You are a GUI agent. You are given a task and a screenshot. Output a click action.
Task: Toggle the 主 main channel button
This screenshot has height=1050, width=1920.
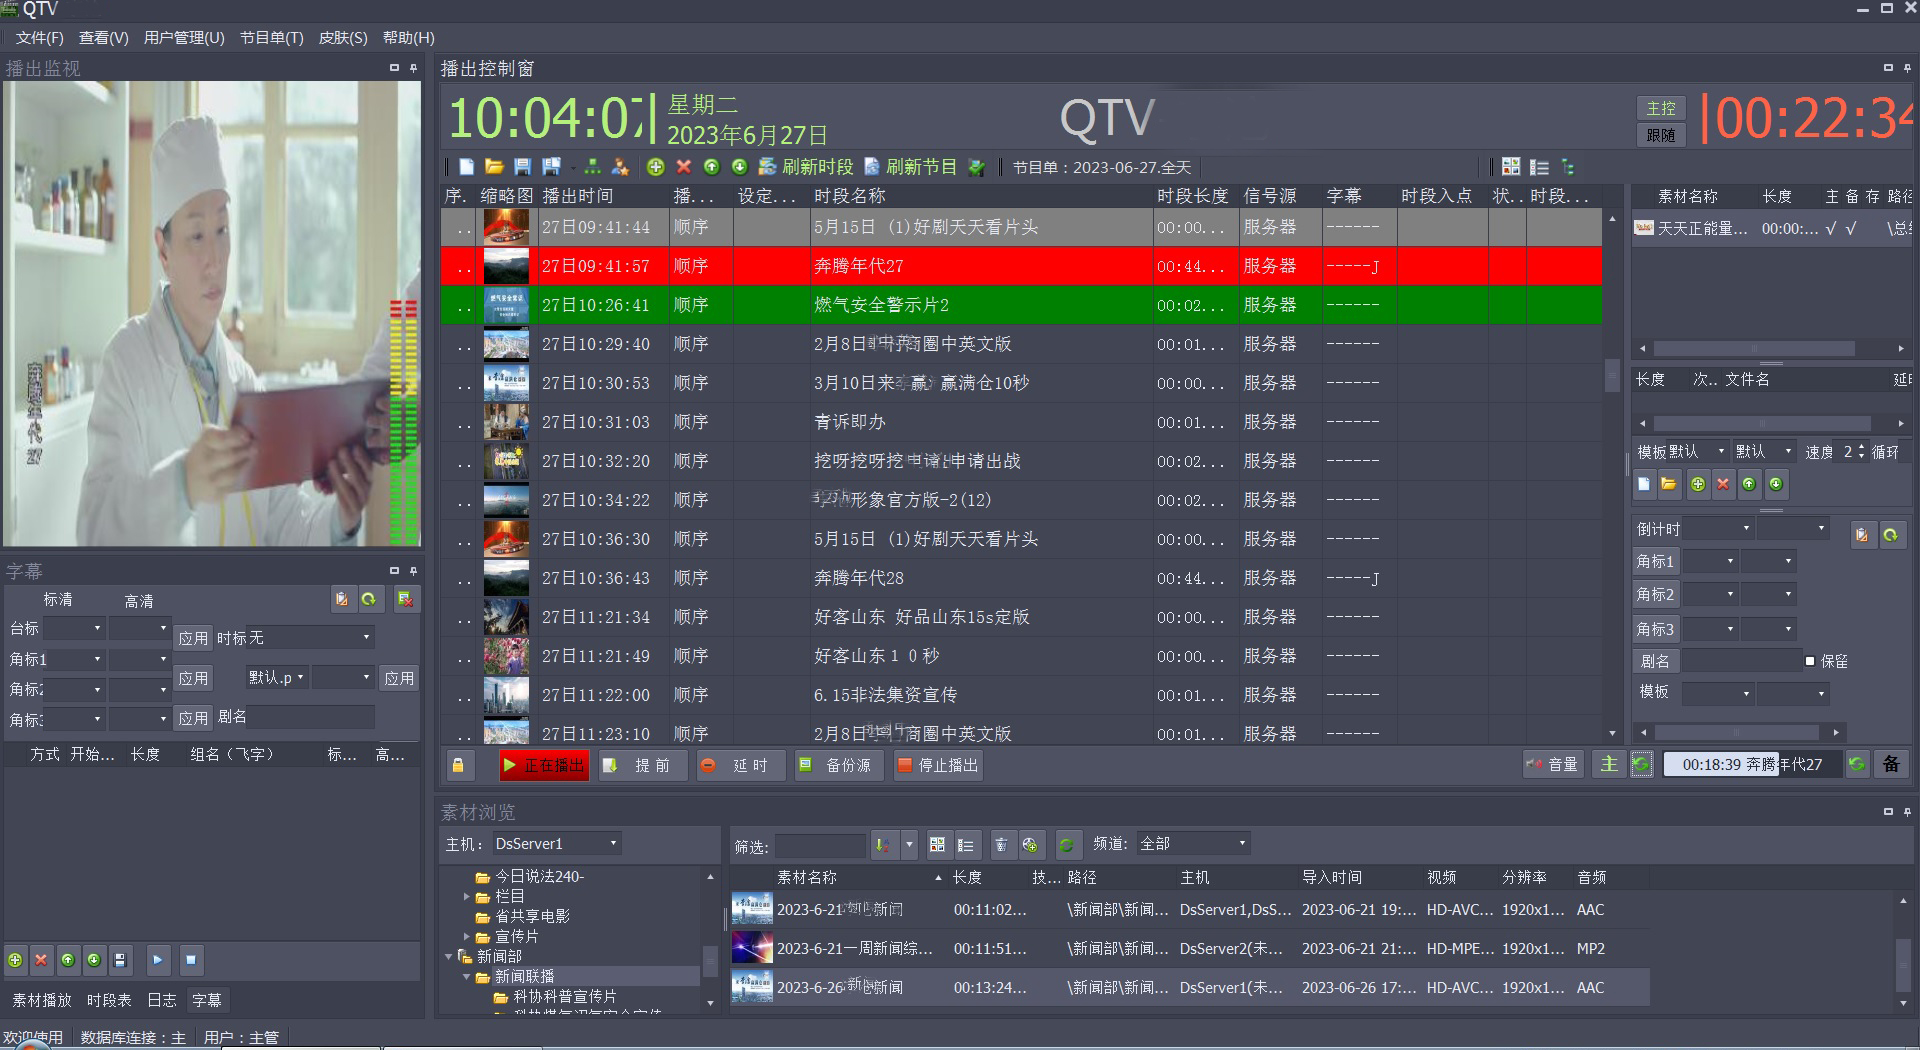[1609, 764]
